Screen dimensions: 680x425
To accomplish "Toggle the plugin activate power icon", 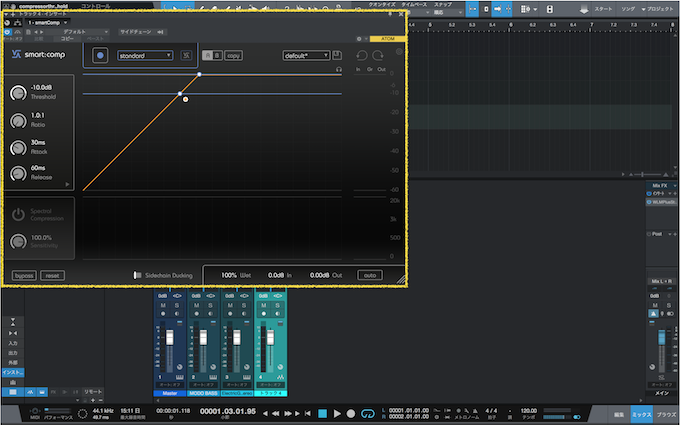I will click(8, 32).
